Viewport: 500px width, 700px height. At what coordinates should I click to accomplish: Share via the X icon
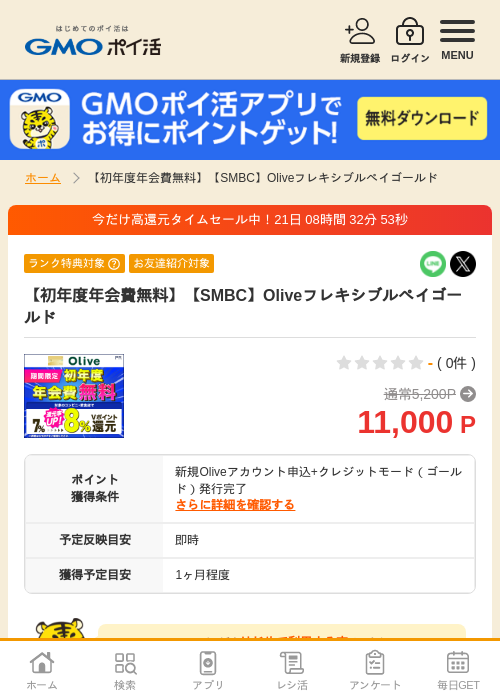pyautogui.click(x=463, y=264)
